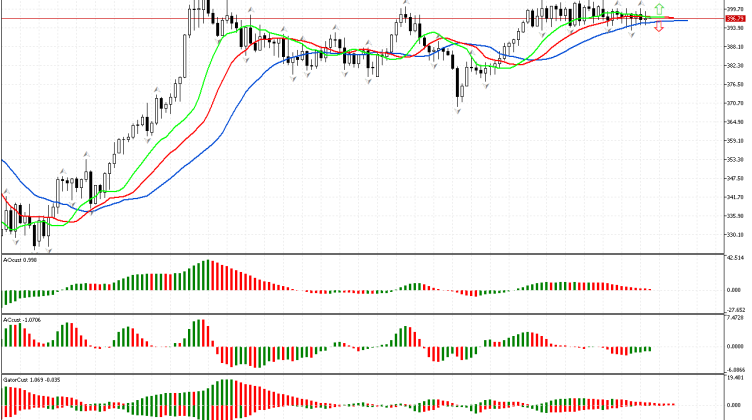Click the red down arrow signal
752x420 pixels.
(x=658, y=29)
